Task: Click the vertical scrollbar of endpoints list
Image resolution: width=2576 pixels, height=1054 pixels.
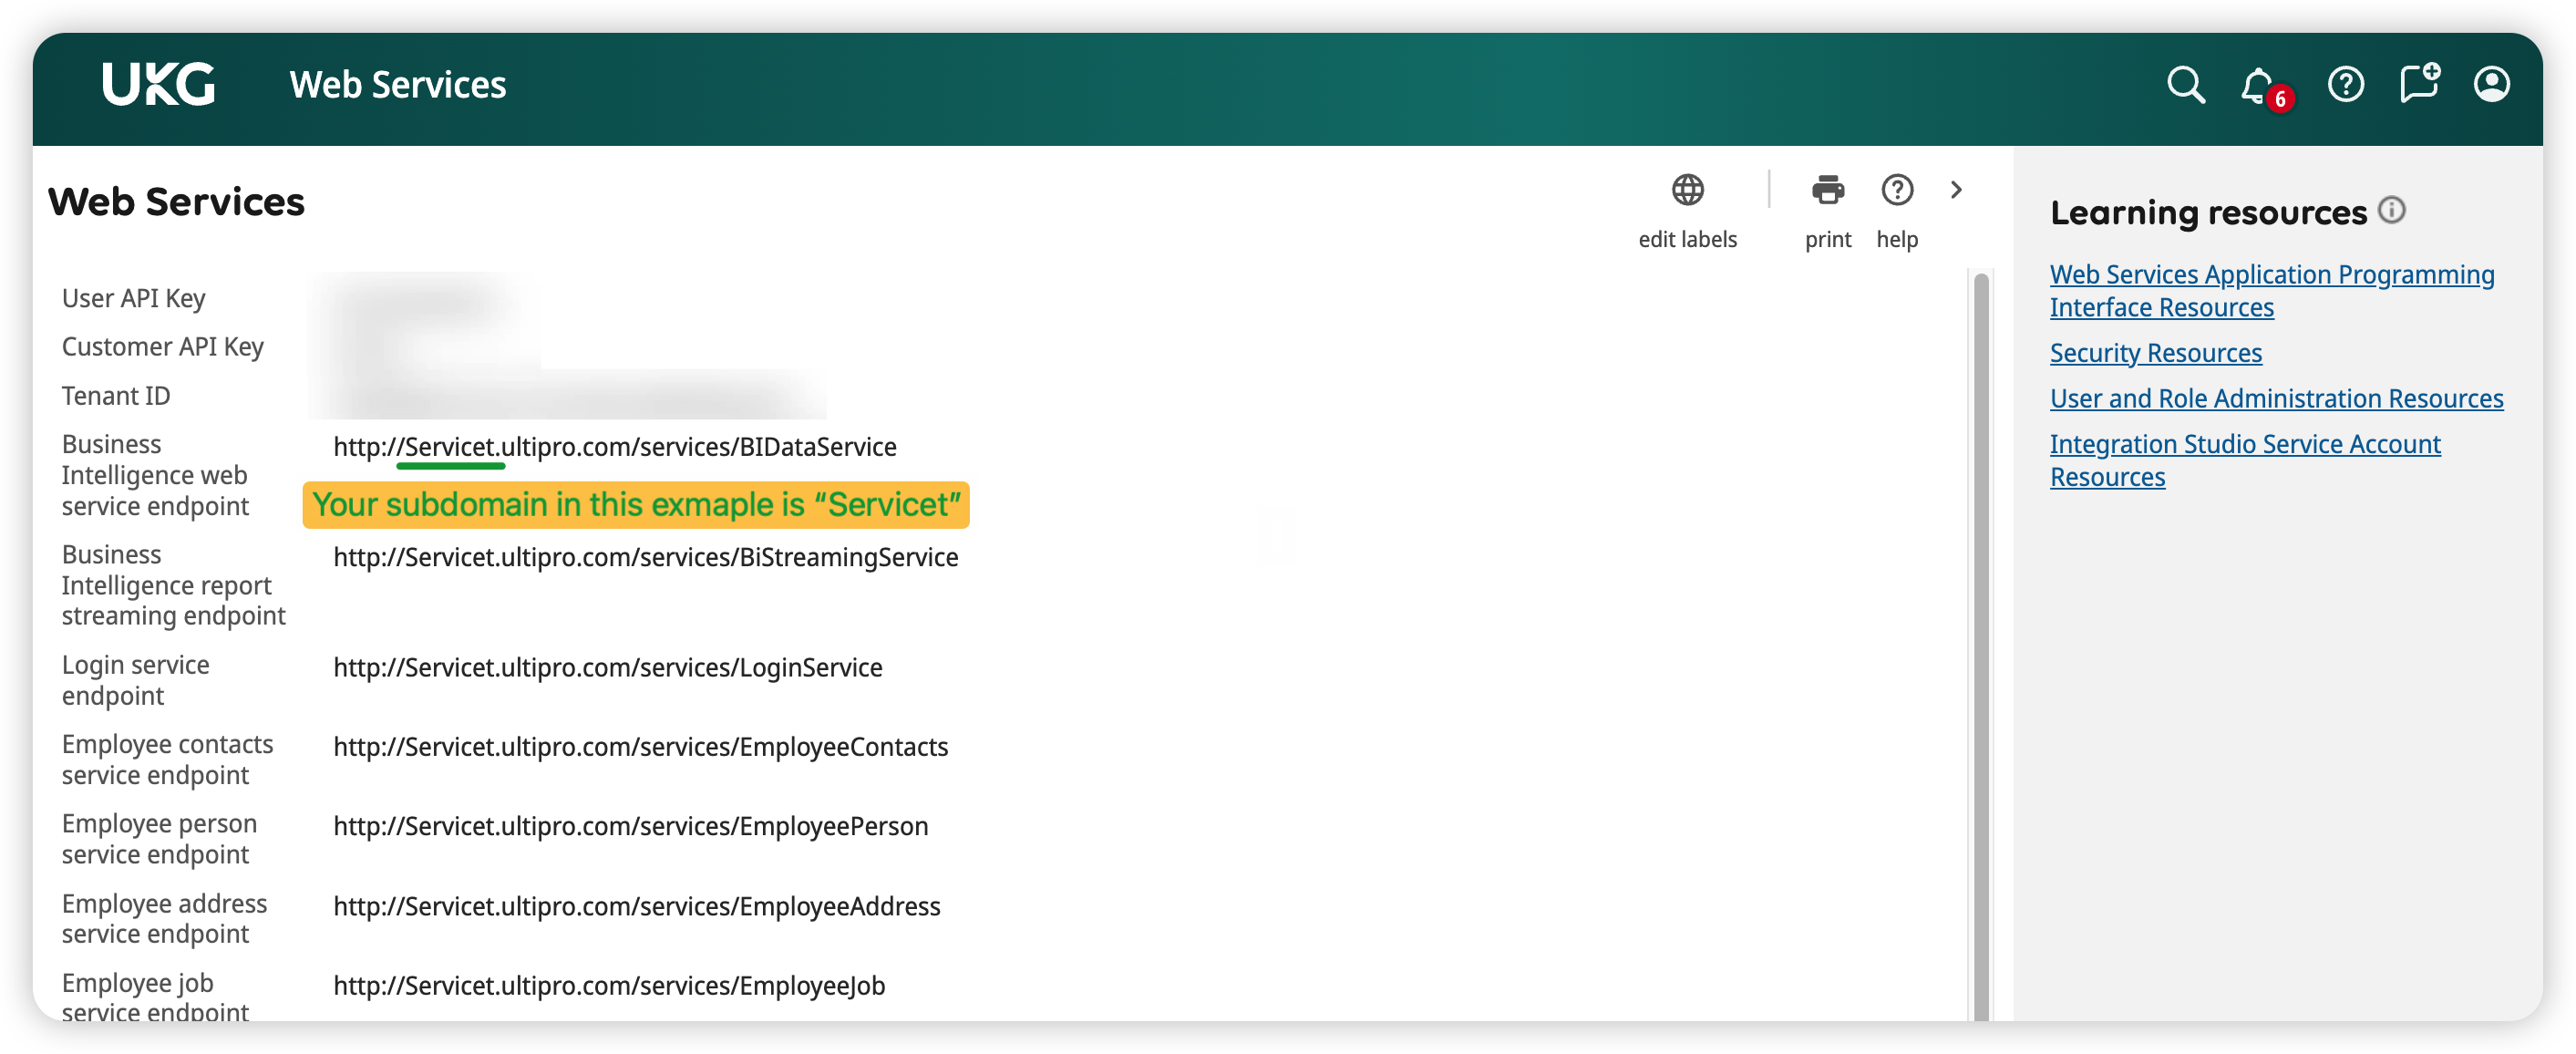Action: [1980, 640]
